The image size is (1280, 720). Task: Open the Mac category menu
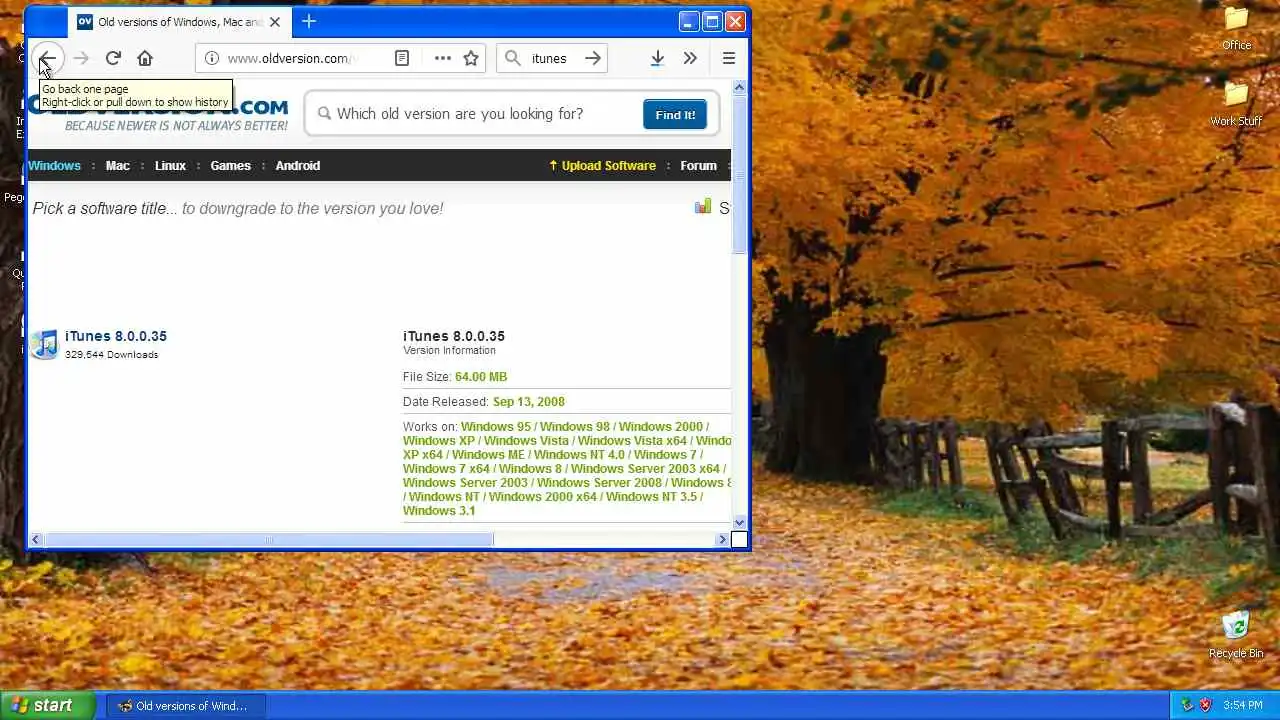[118, 166]
